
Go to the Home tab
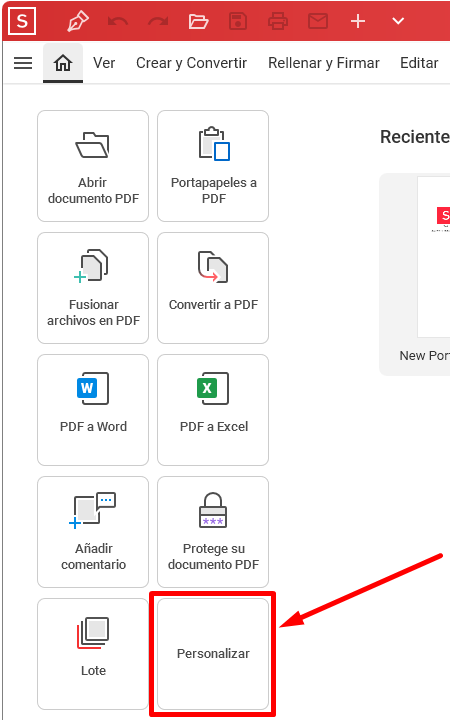point(63,63)
